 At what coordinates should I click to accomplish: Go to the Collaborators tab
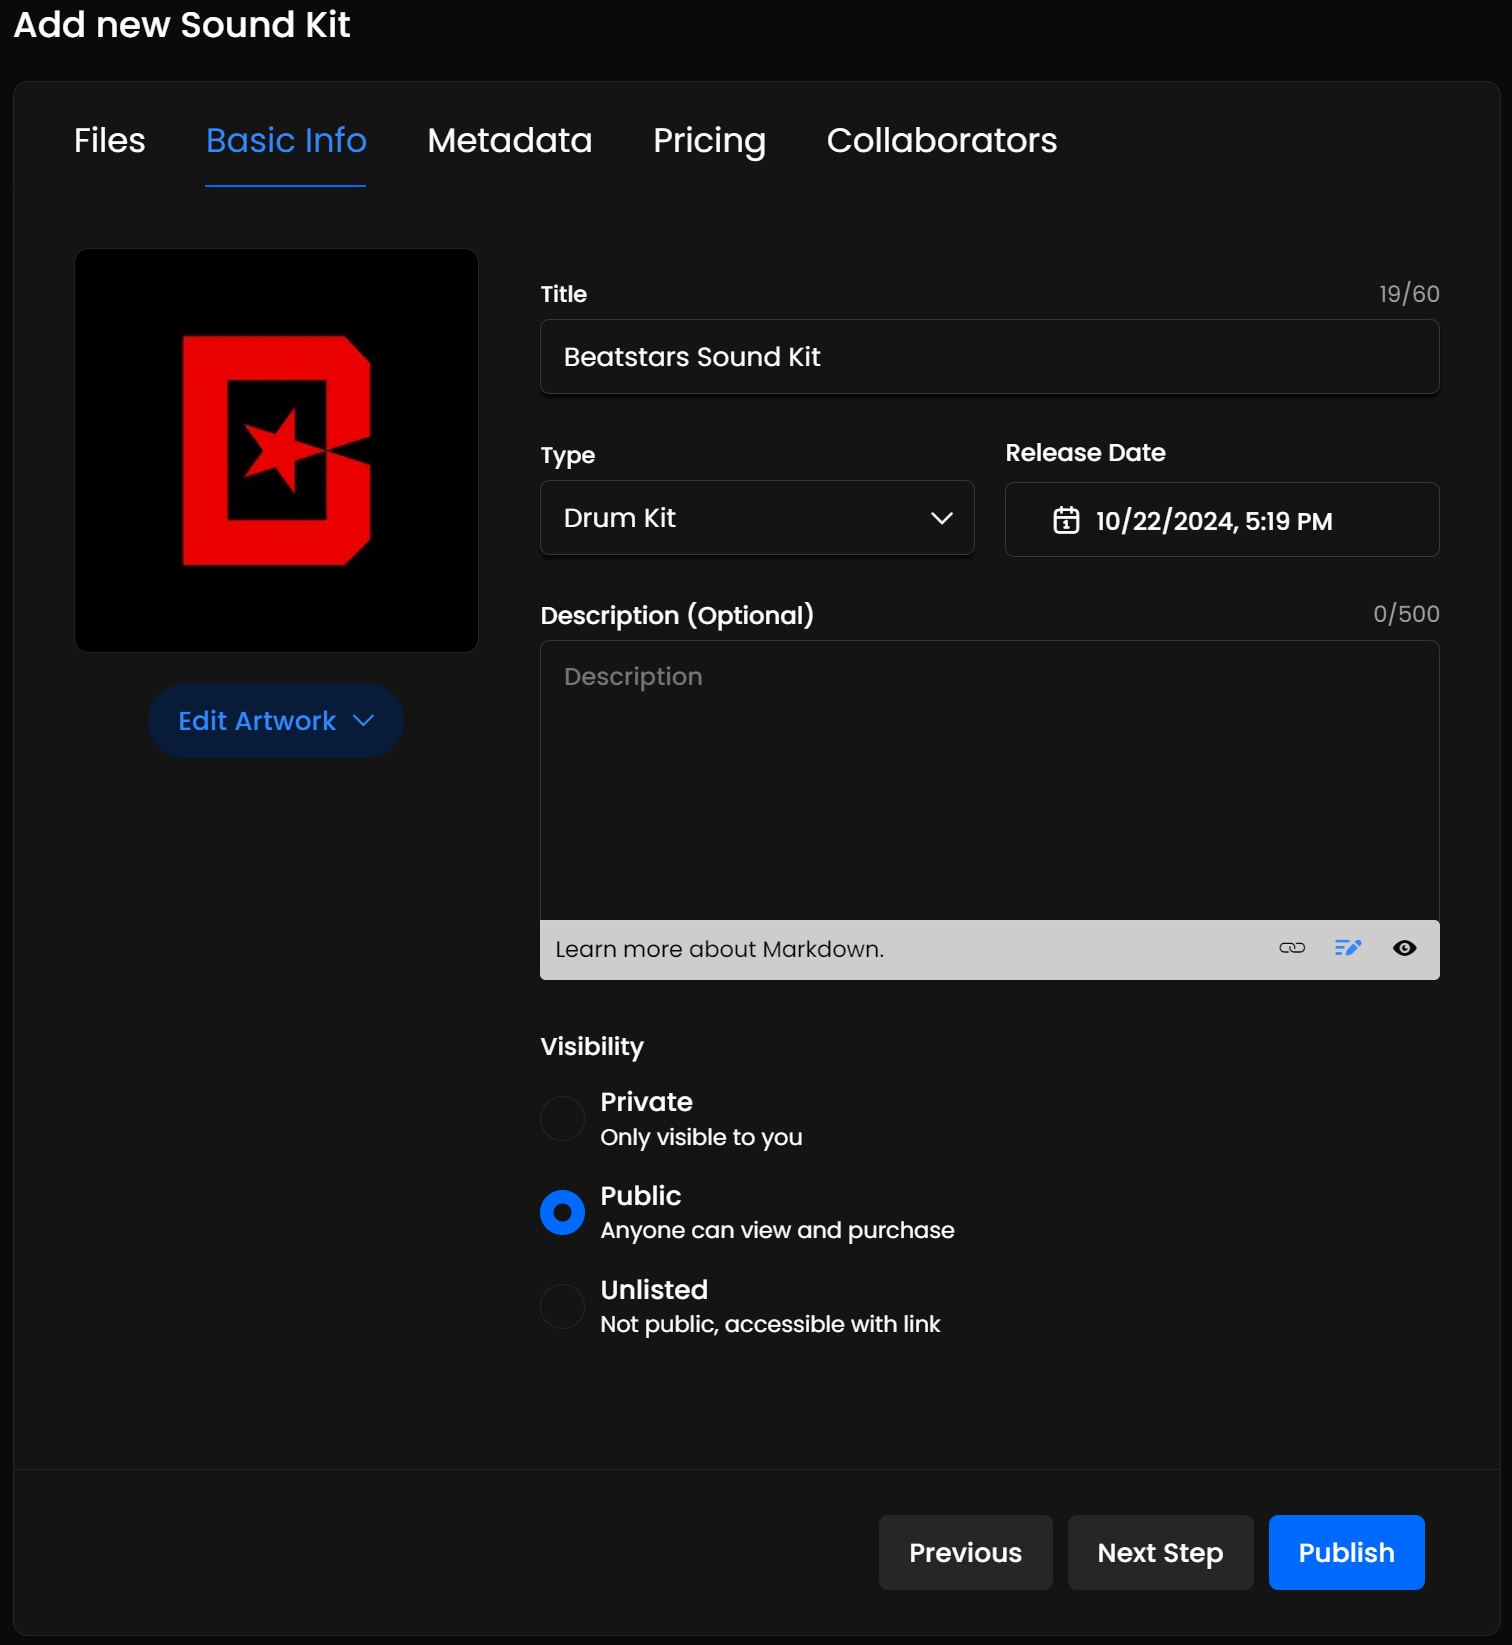click(x=941, y=141)
